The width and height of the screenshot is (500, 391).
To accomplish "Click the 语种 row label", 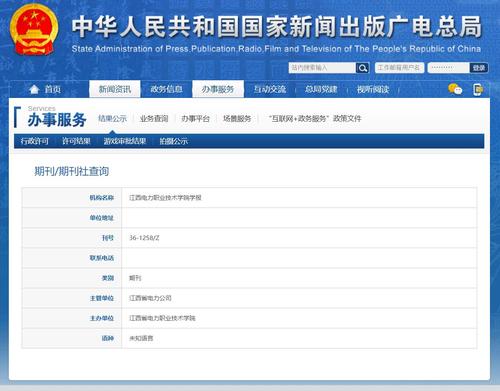I will click(x=108, y=338).
